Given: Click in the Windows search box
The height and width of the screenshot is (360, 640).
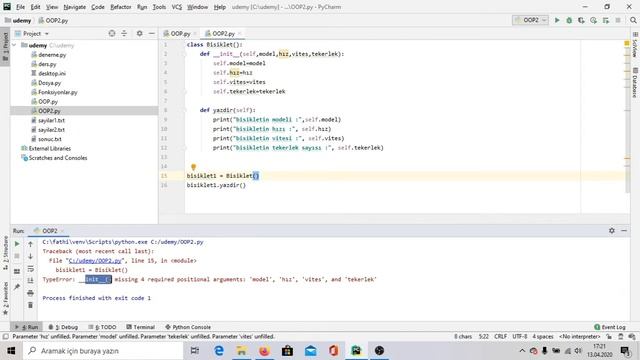Looking at the screenshot, I should point(103,351).
